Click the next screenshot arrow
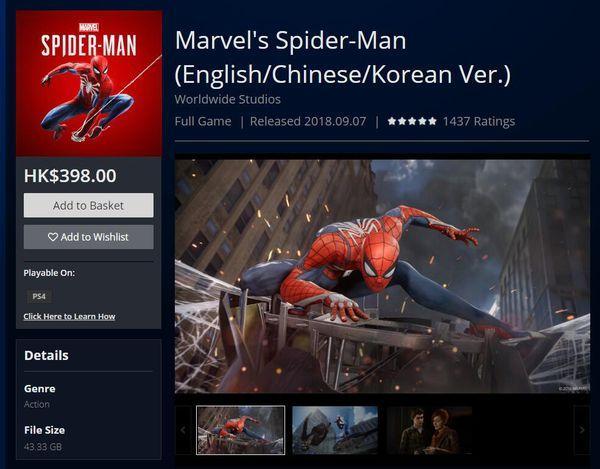600x469 pixels. [x=582, y=430]
